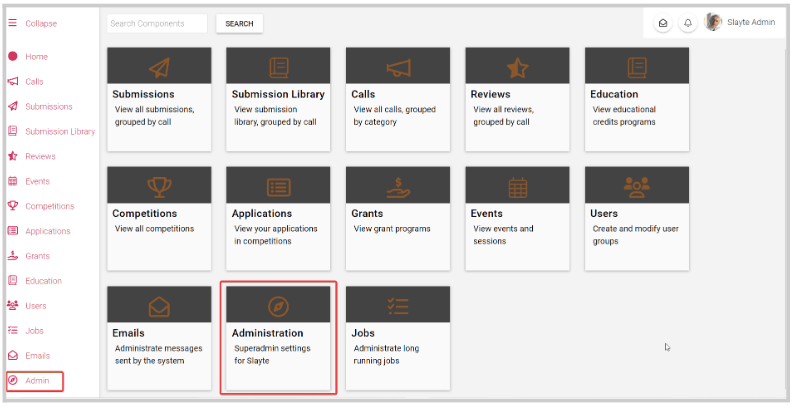793x408 pixels.
Task: Open the Submission Library card title
Action: point(278,94)
